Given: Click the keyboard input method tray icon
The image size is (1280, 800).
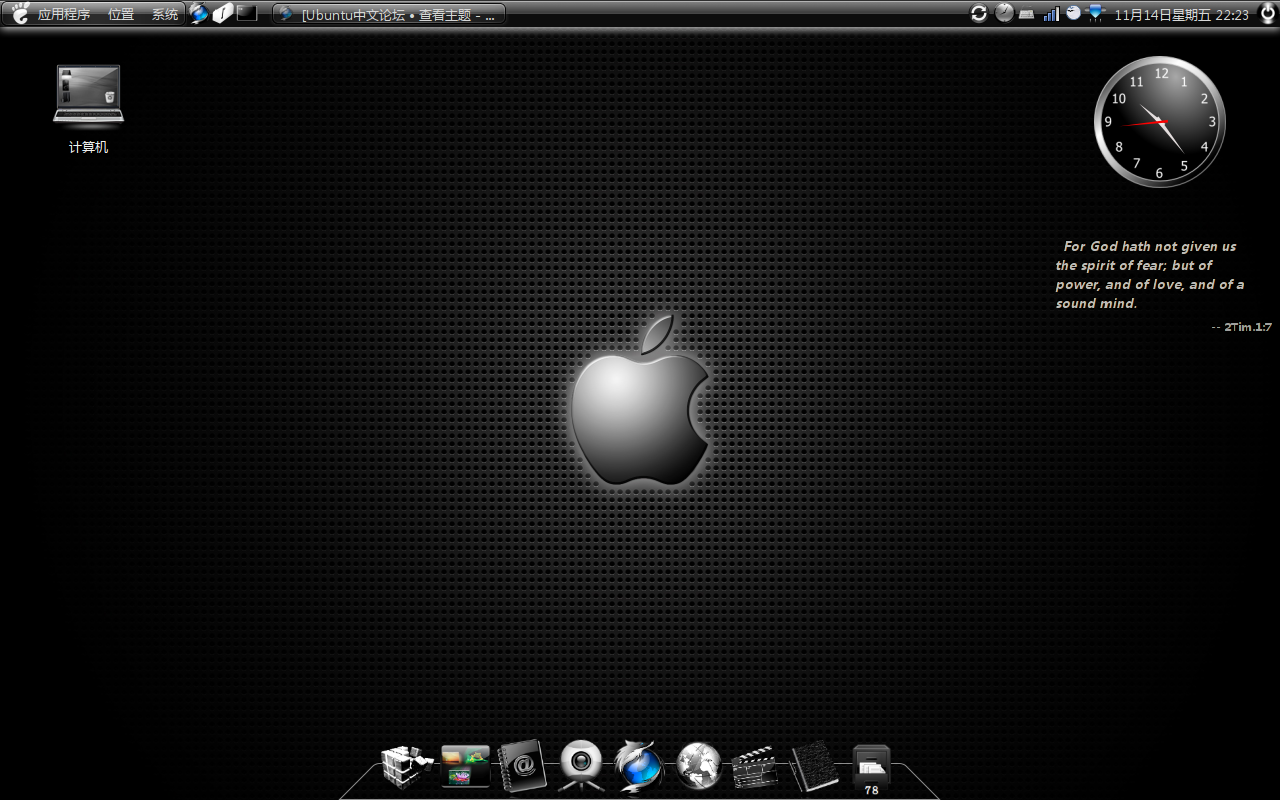Looking at the screenshot, I should click(1027, 14).
